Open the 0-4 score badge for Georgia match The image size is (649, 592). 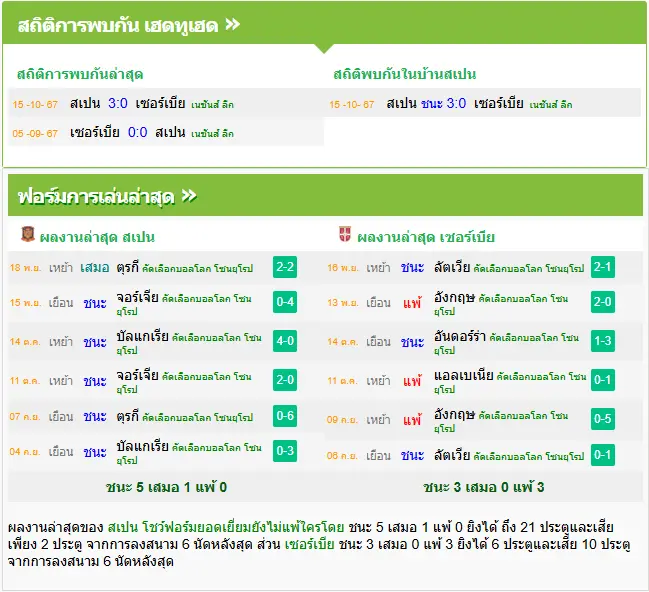[285, 302]
